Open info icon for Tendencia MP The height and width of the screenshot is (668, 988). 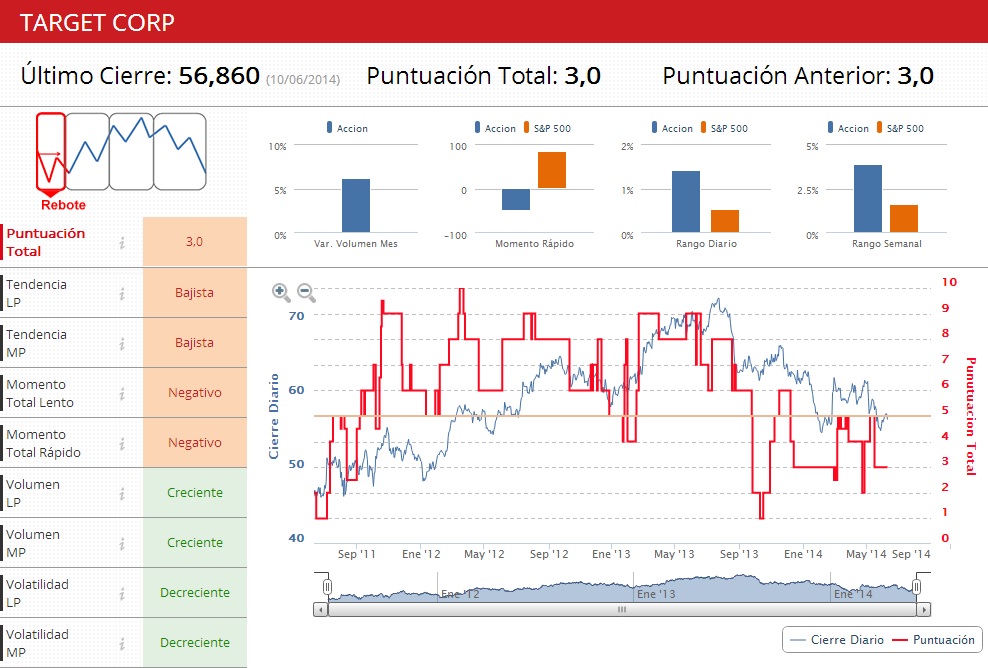122,343
